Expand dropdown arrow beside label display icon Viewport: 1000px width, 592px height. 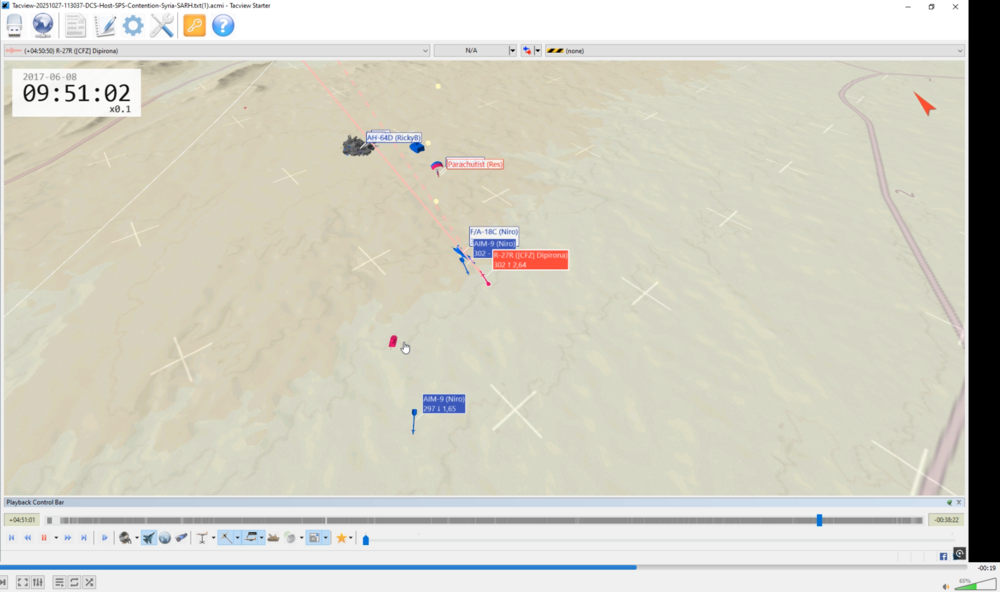261,538
